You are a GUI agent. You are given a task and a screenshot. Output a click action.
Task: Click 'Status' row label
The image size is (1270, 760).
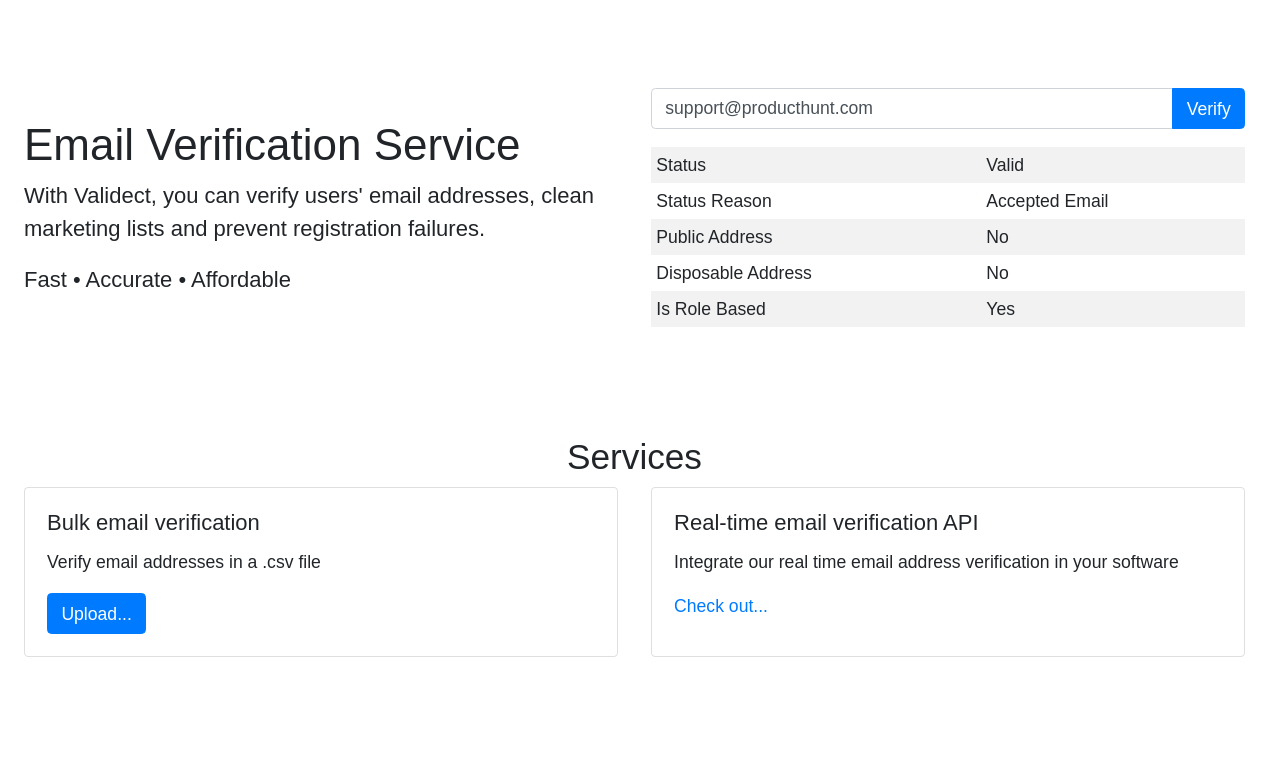(x=681, y=165)
